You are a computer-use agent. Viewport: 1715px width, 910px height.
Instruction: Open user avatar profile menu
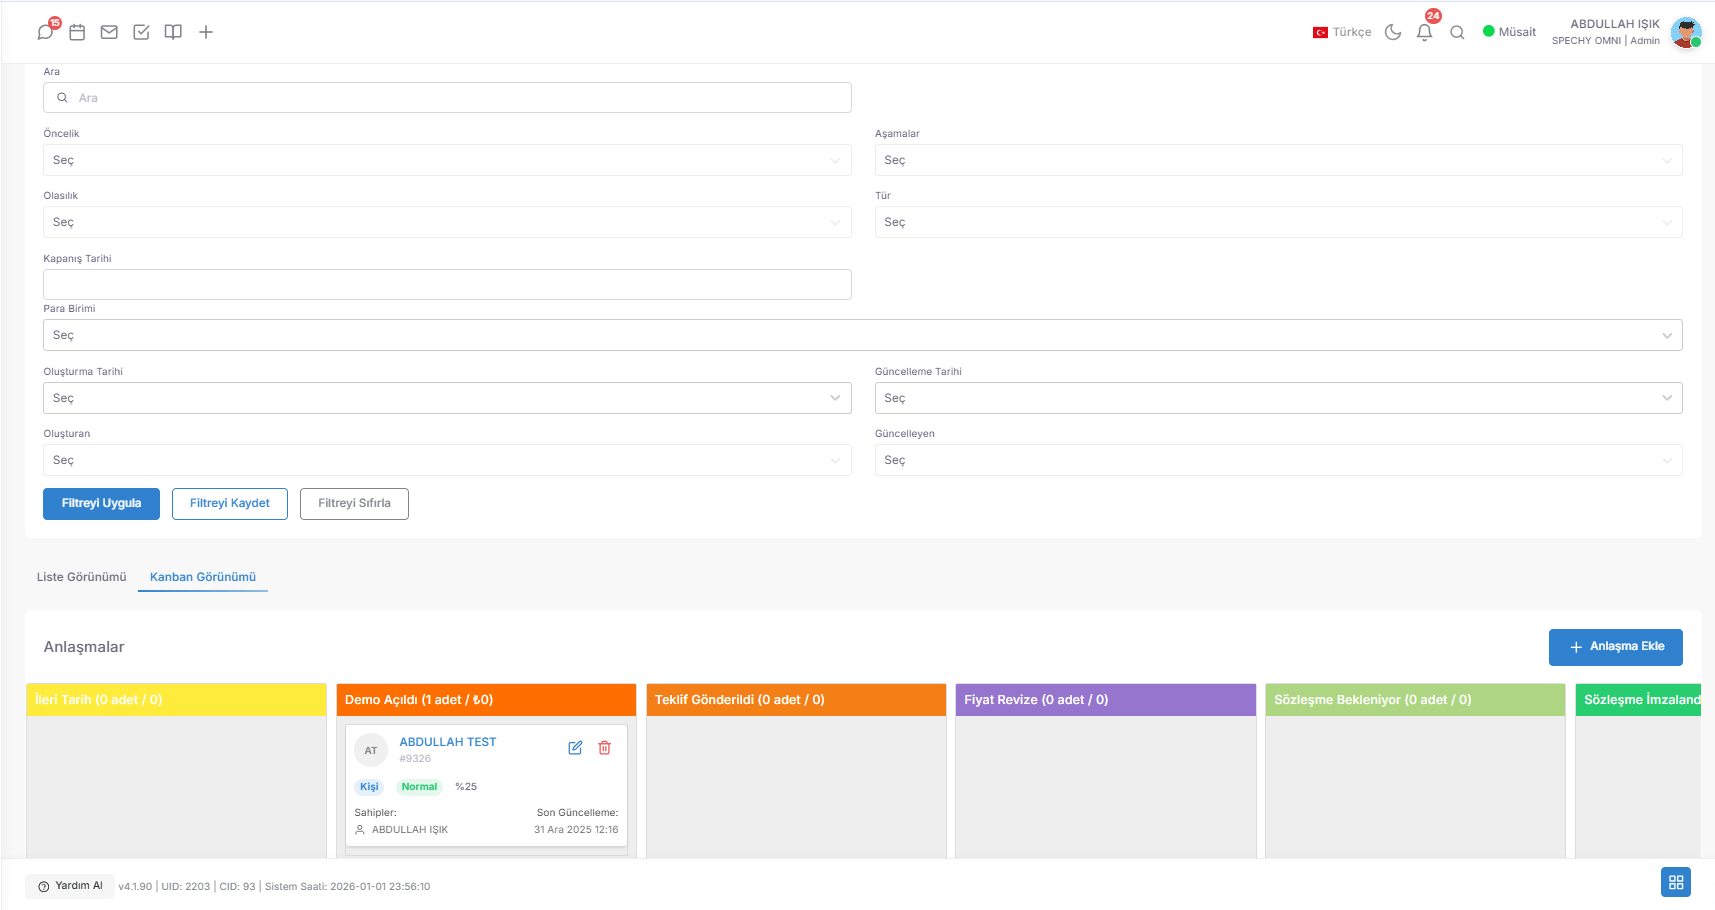tap(1686, 32)
